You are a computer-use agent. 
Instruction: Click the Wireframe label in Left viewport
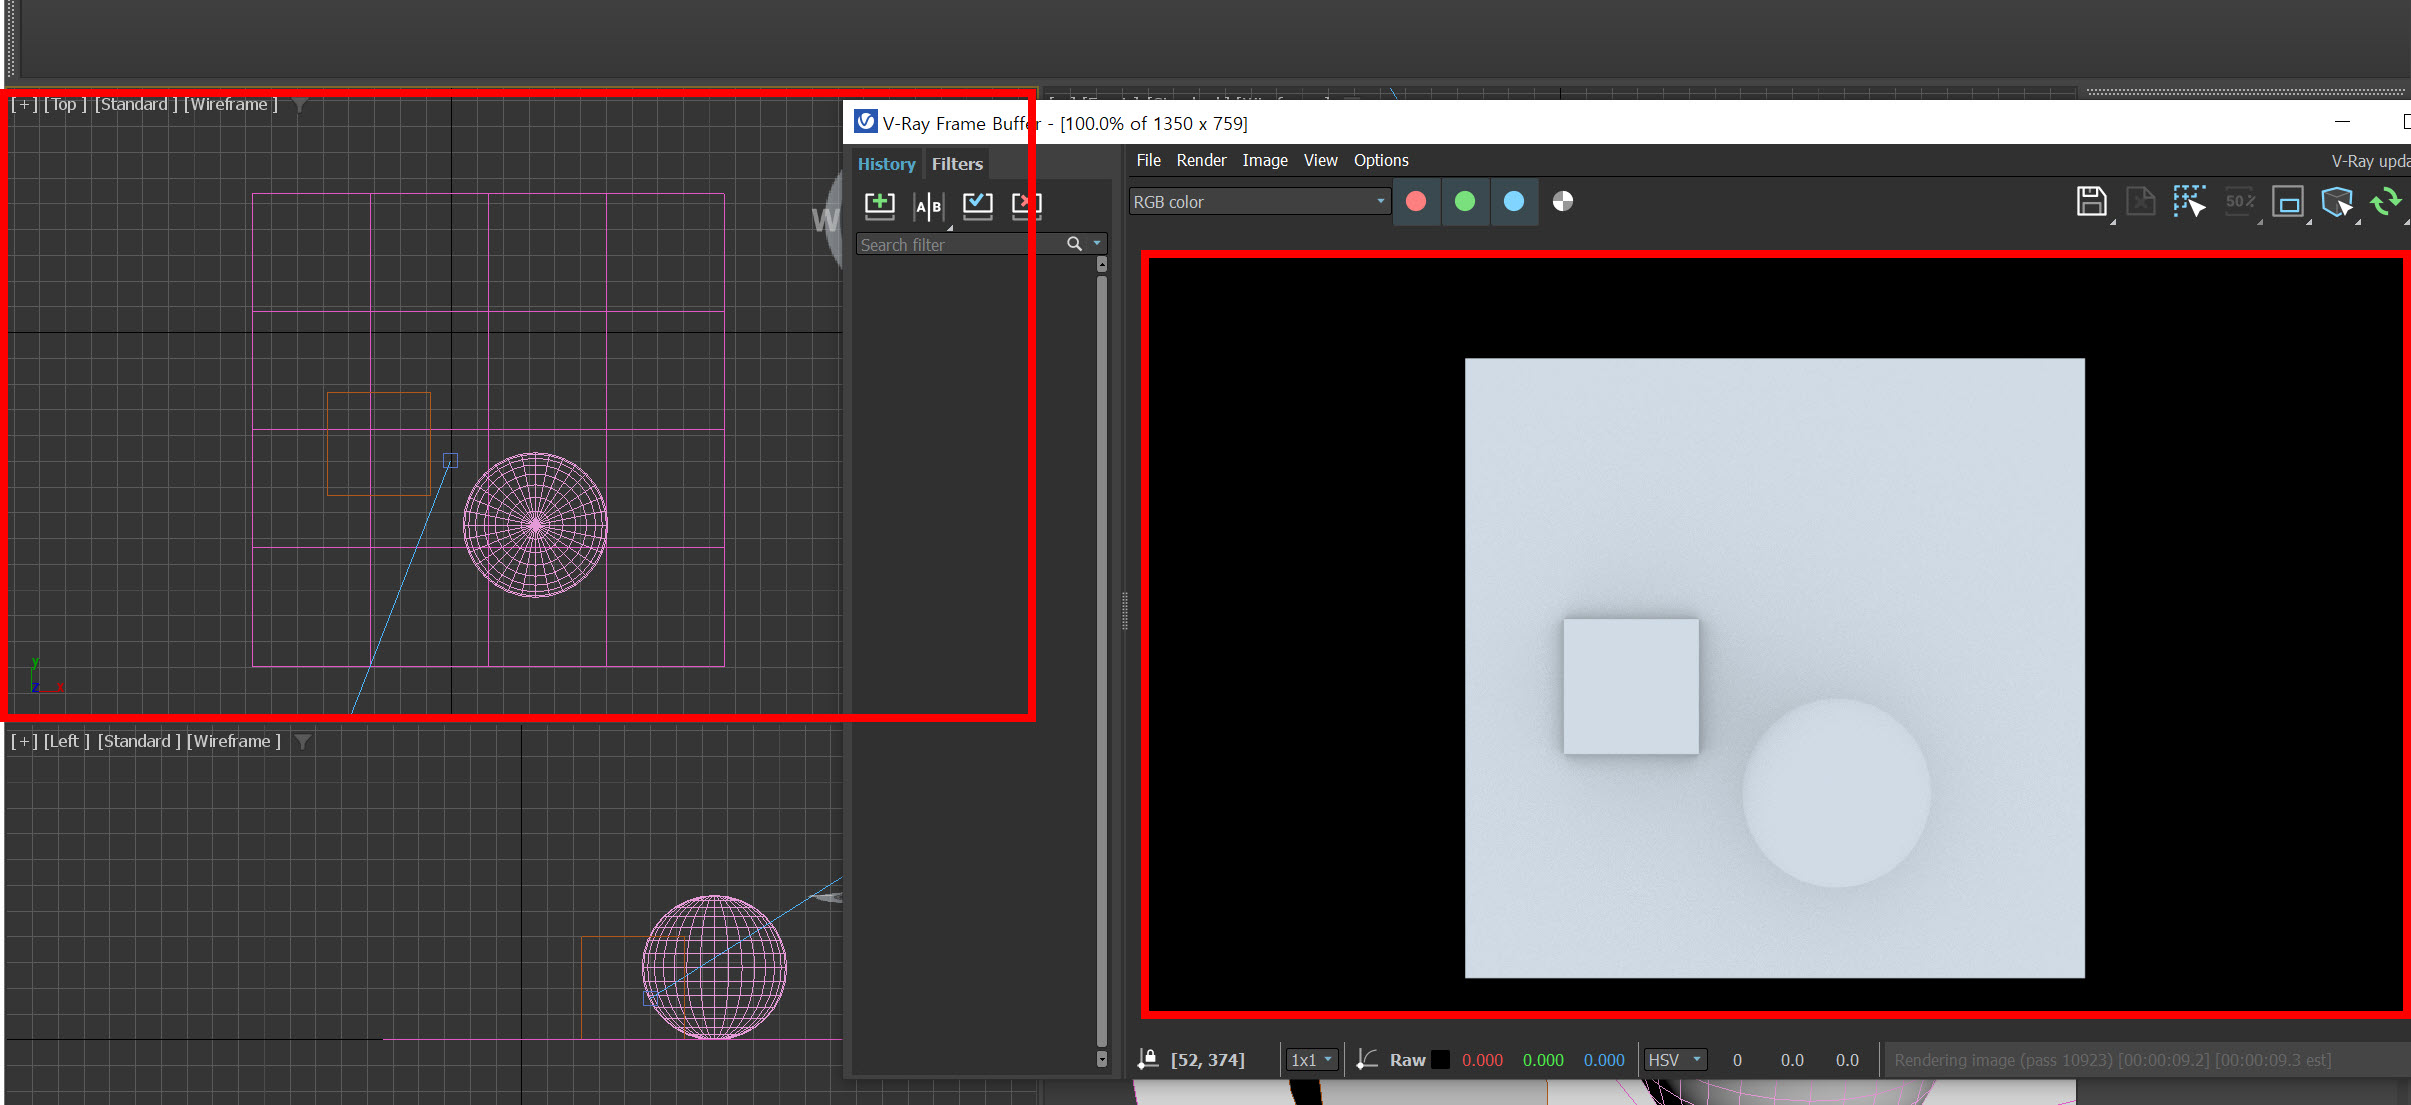(x=232, y=741)
